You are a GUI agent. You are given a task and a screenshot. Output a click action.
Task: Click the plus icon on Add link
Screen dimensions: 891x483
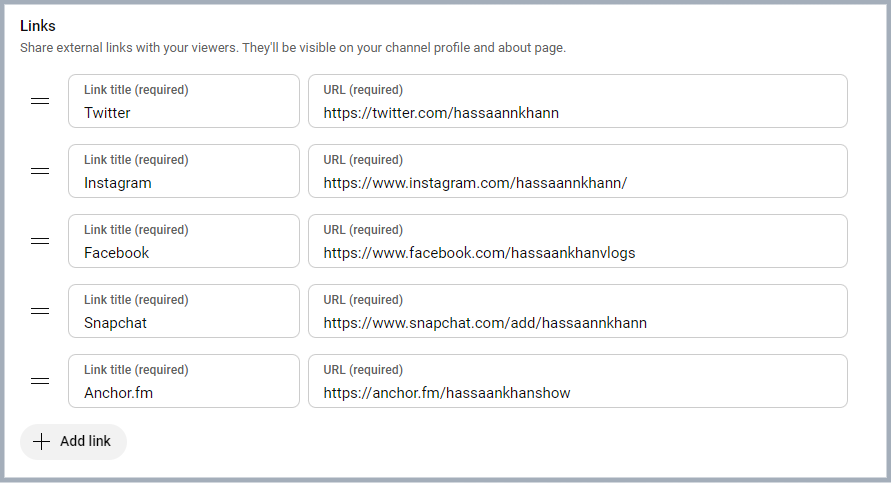(x=41, y=442)
